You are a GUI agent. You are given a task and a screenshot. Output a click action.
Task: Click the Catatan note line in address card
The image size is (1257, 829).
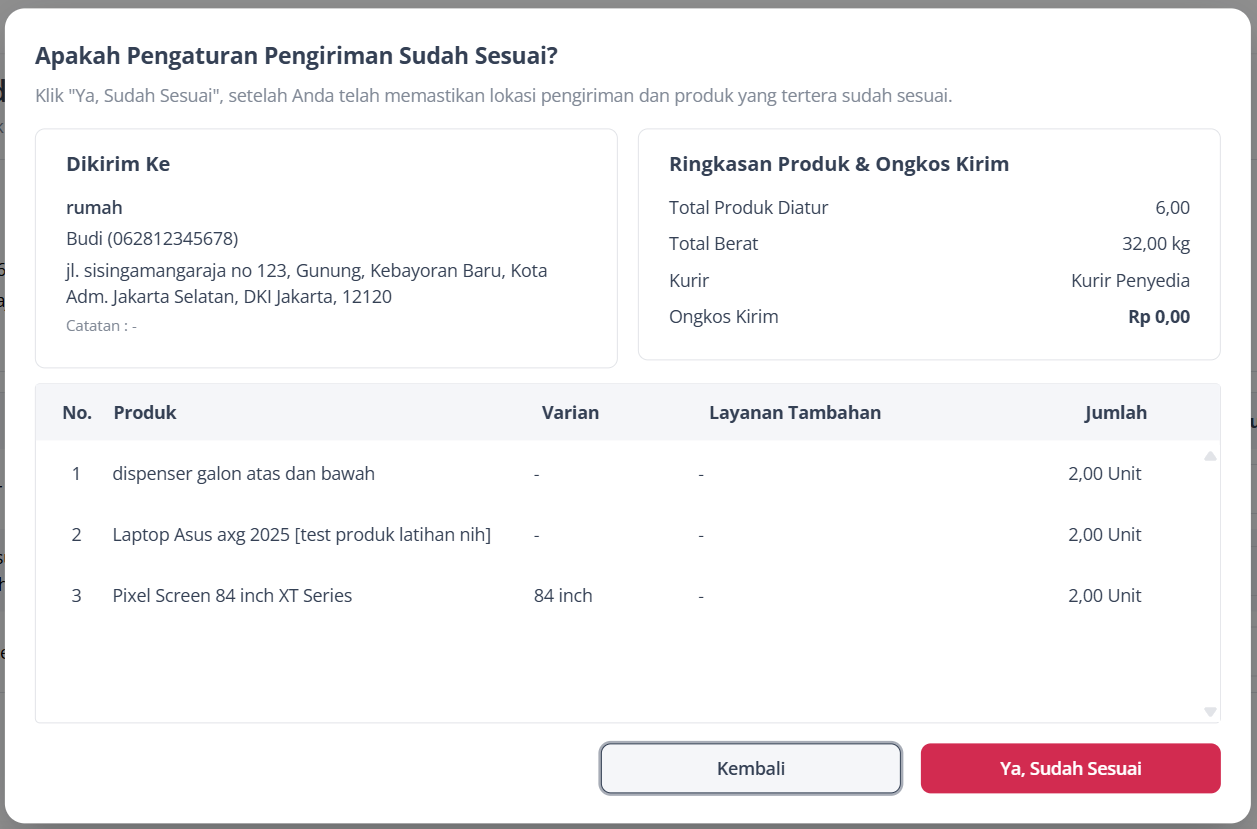(x=101, y=326)
